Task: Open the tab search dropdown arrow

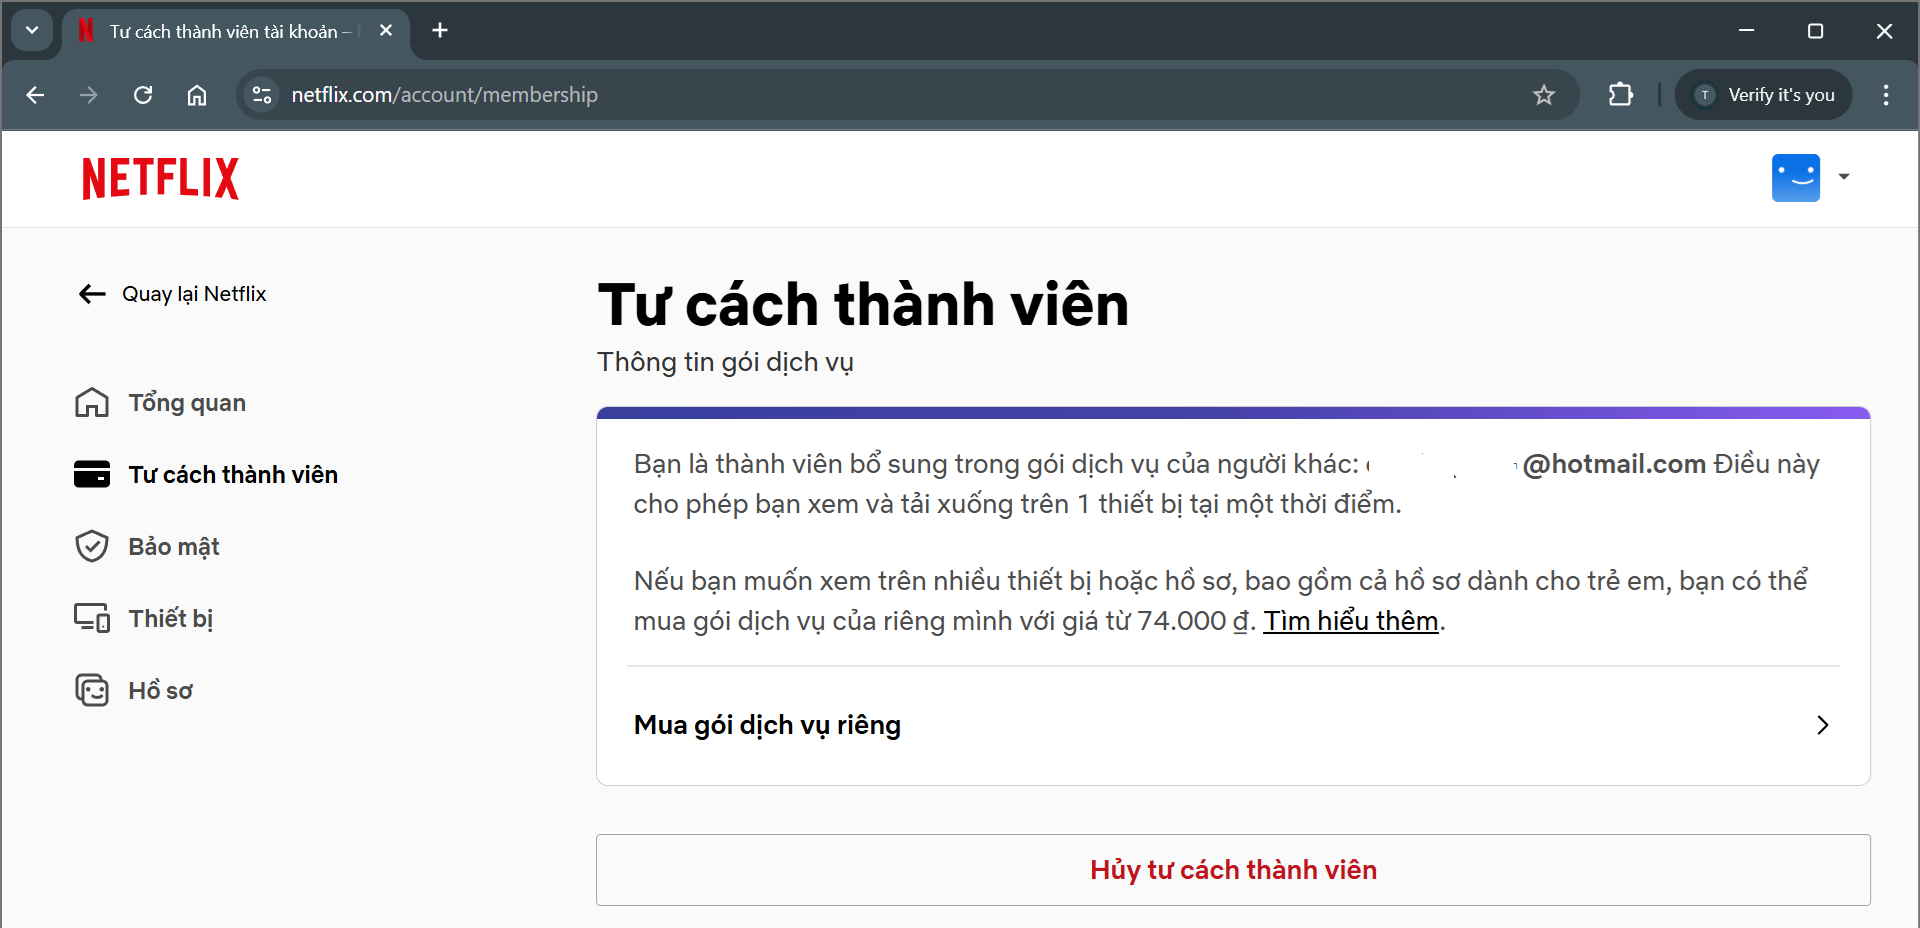Action: coord(32,31)
